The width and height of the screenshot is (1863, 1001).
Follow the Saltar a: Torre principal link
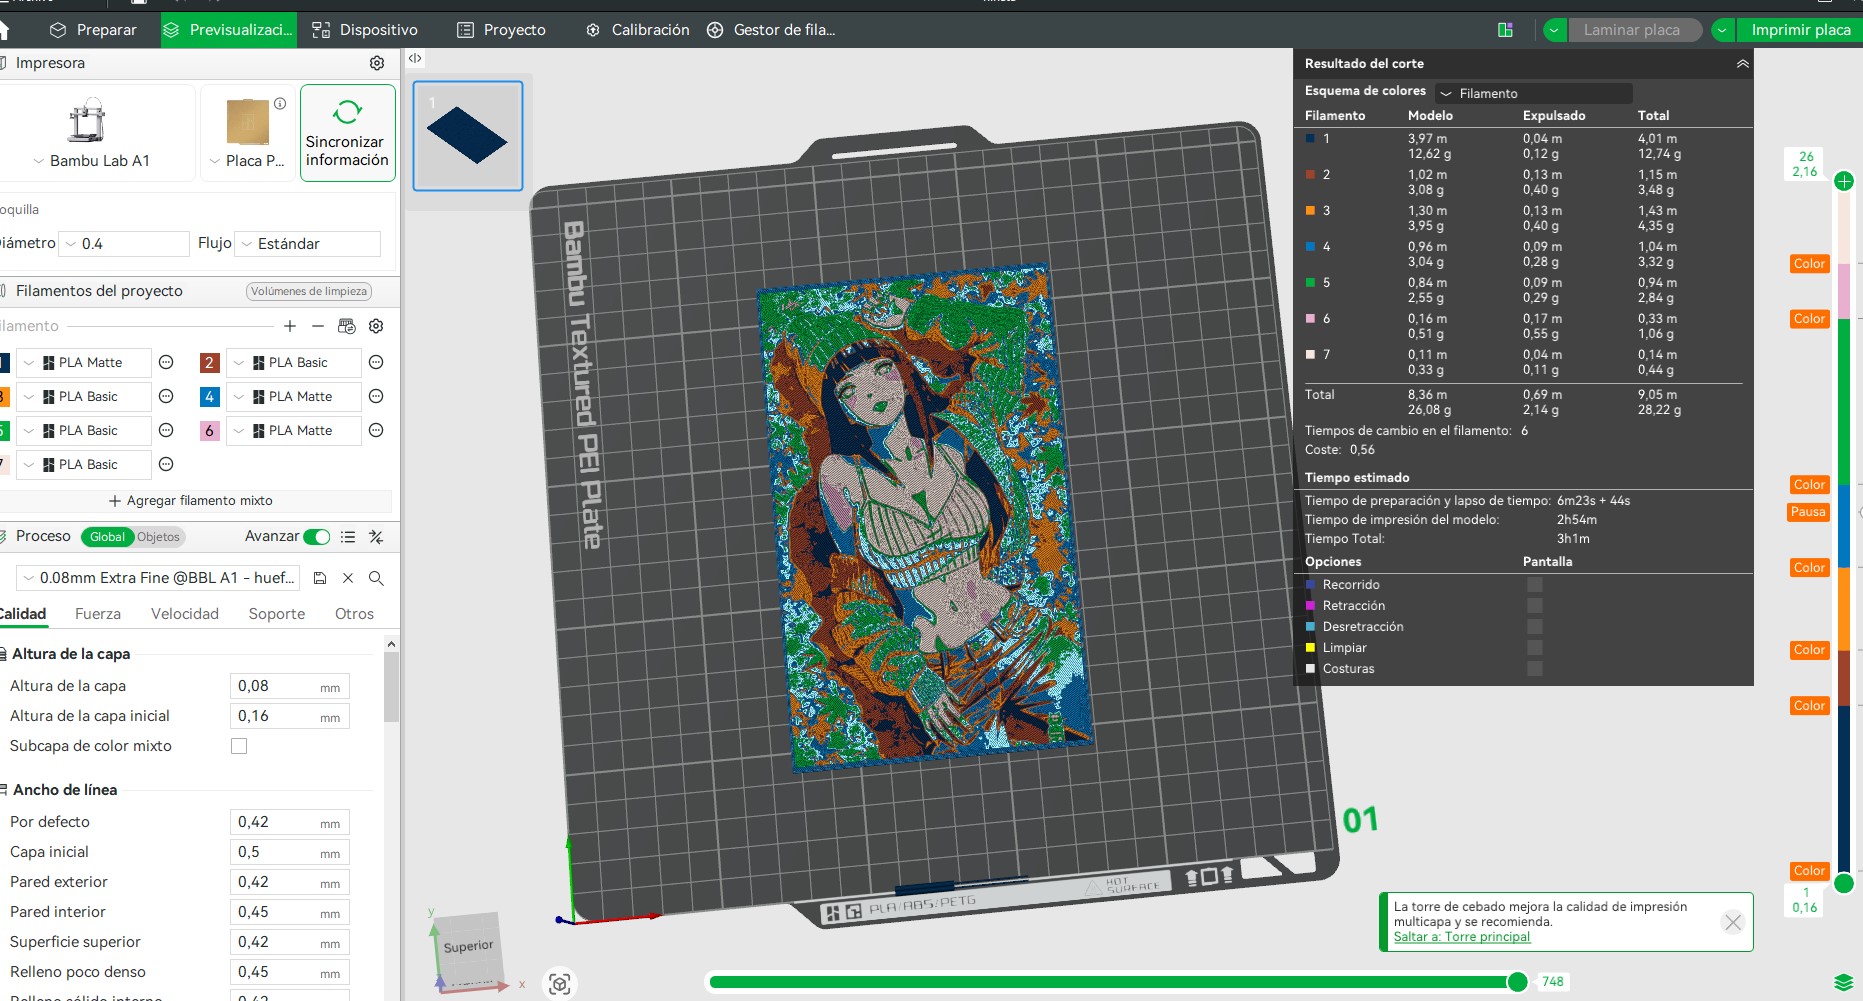click(x=1462, y=937)
